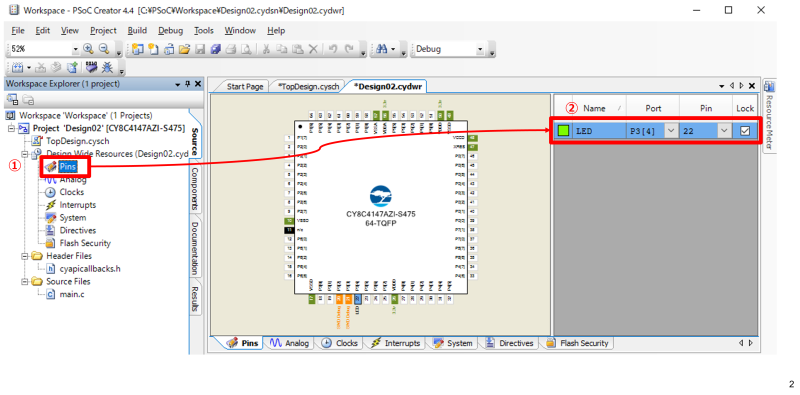The image size is (800, 395).
Task: Click the Zoom In magnifier icon
Action: pyautogui.click(x=88, y=49)
